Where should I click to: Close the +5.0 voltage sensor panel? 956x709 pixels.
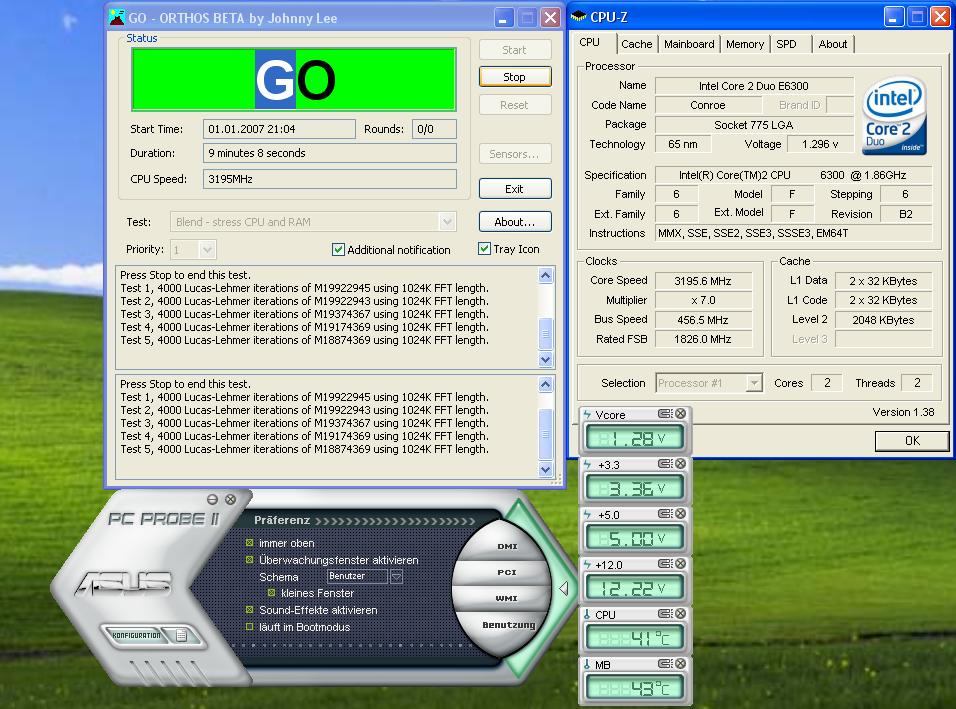pyautogui.click(x=680, y=514)
